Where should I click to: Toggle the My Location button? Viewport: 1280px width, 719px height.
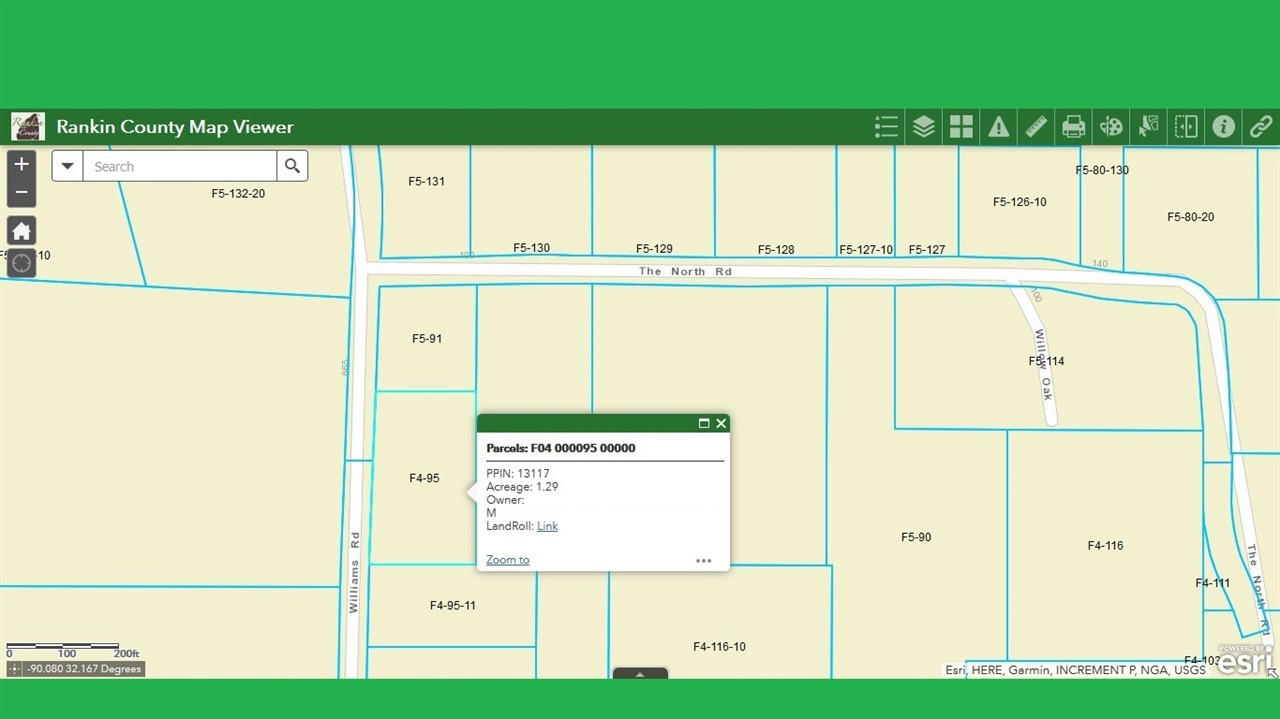[21, 263]
